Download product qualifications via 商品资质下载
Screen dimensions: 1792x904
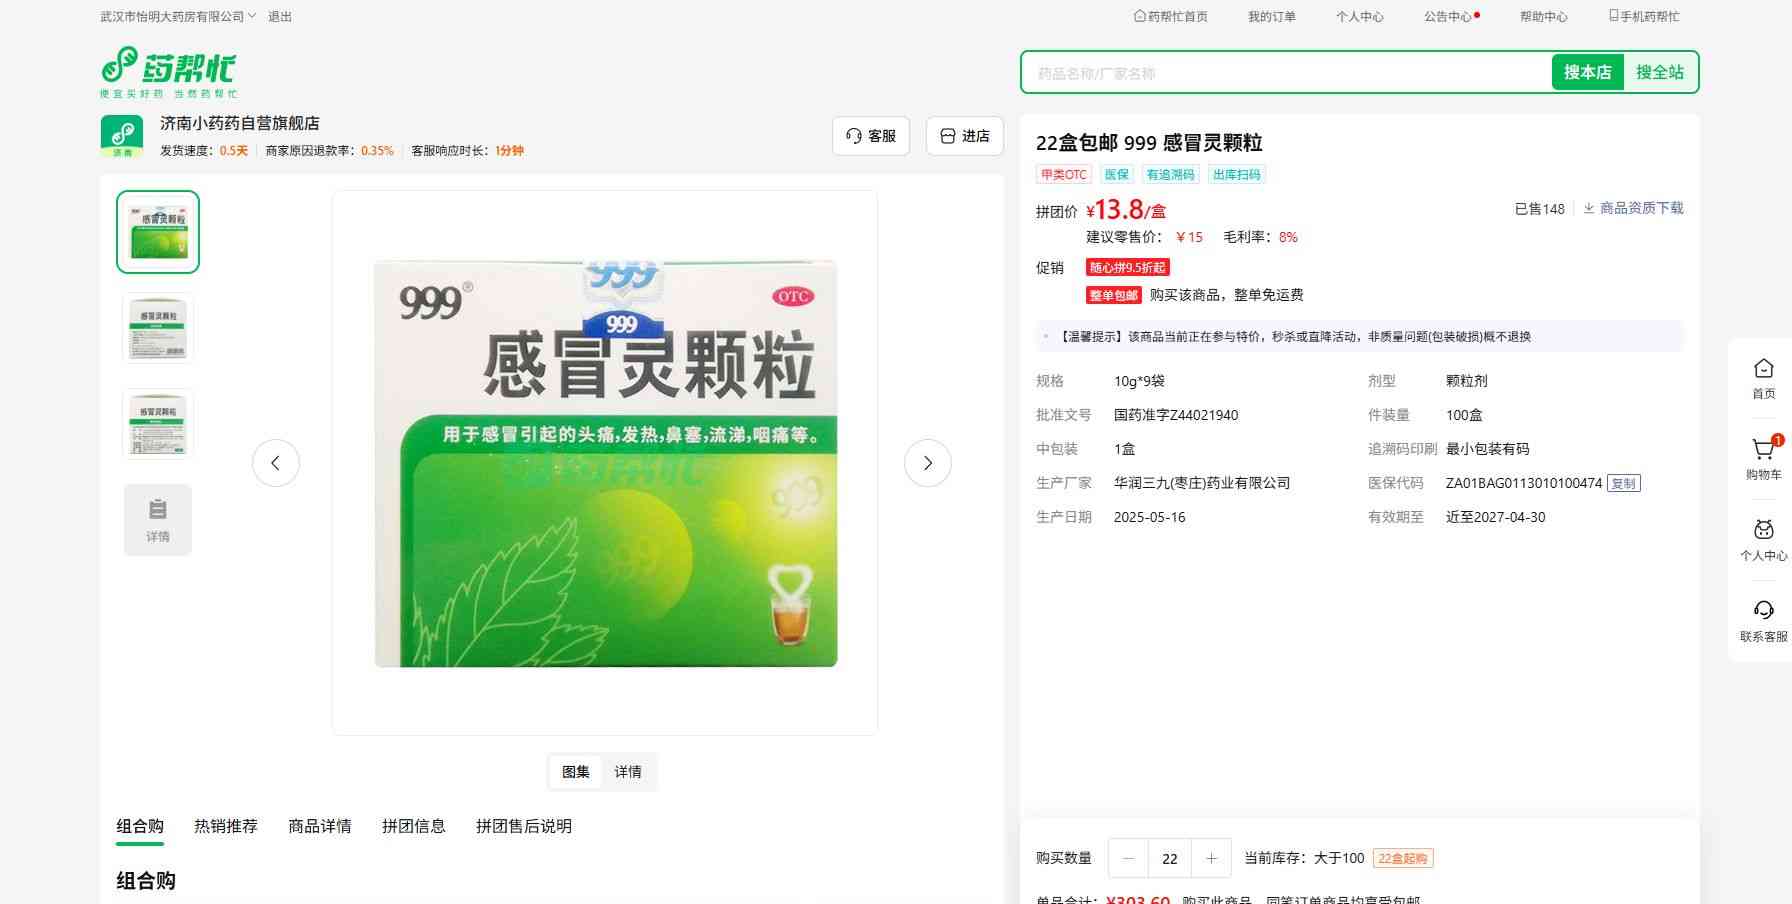pos(1634,208)
